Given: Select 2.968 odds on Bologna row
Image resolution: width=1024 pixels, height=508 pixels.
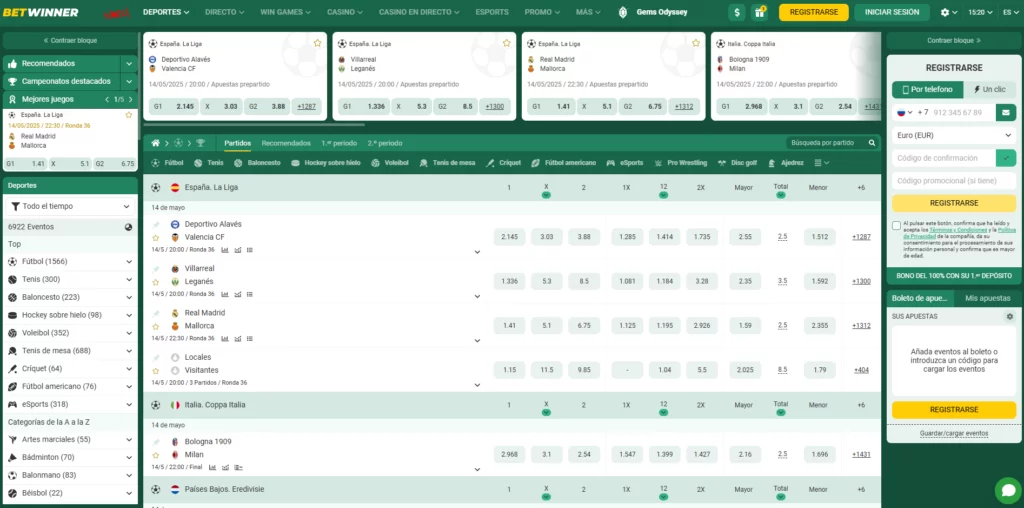Looking at the screenshot, I should (509, 454).
